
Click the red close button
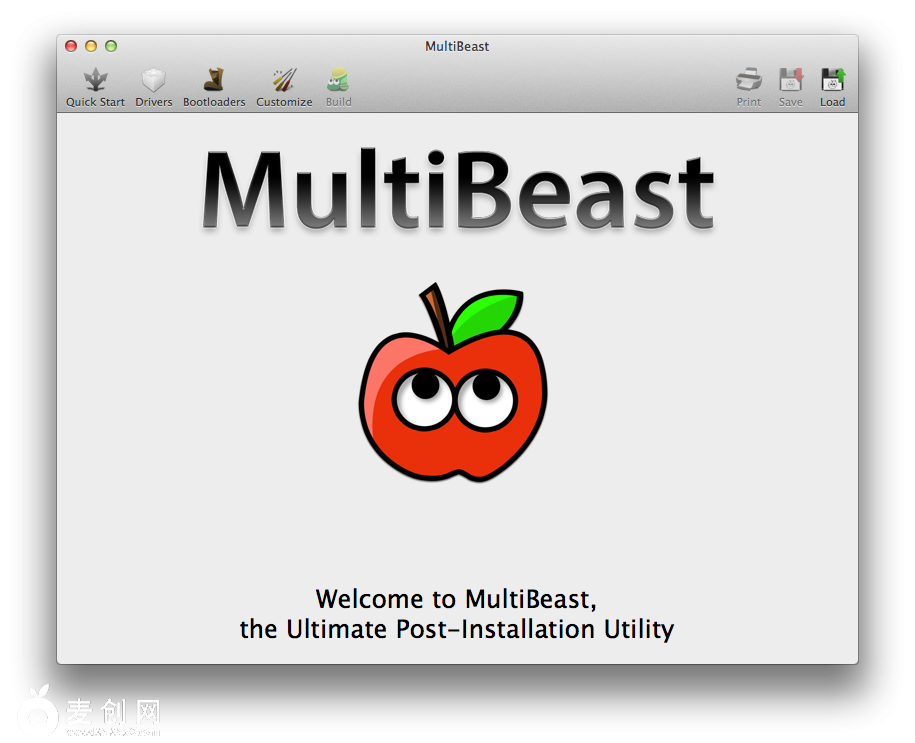[x=70, y=46]
